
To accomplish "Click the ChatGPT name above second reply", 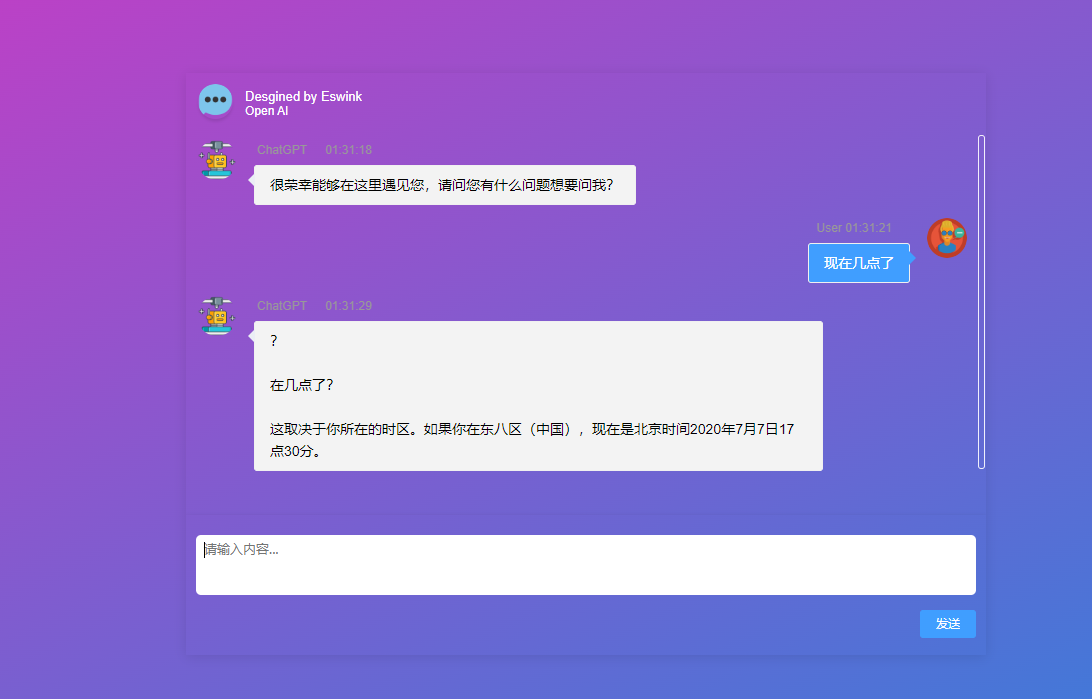I will click(282, 306).
